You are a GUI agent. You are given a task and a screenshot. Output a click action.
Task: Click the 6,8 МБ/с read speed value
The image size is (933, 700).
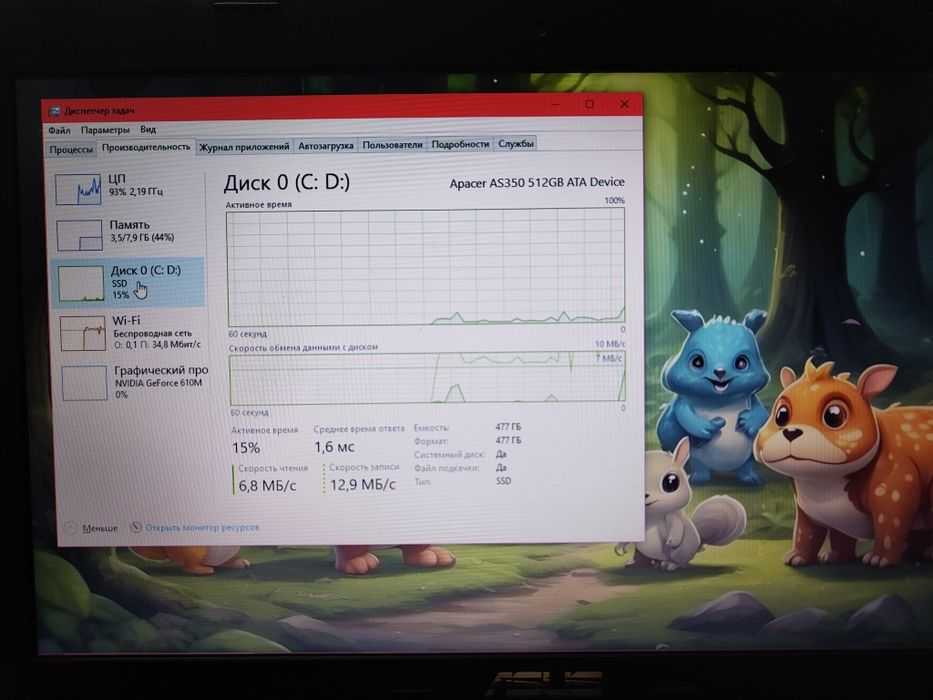pyautogui.click(x=267, y=486)
